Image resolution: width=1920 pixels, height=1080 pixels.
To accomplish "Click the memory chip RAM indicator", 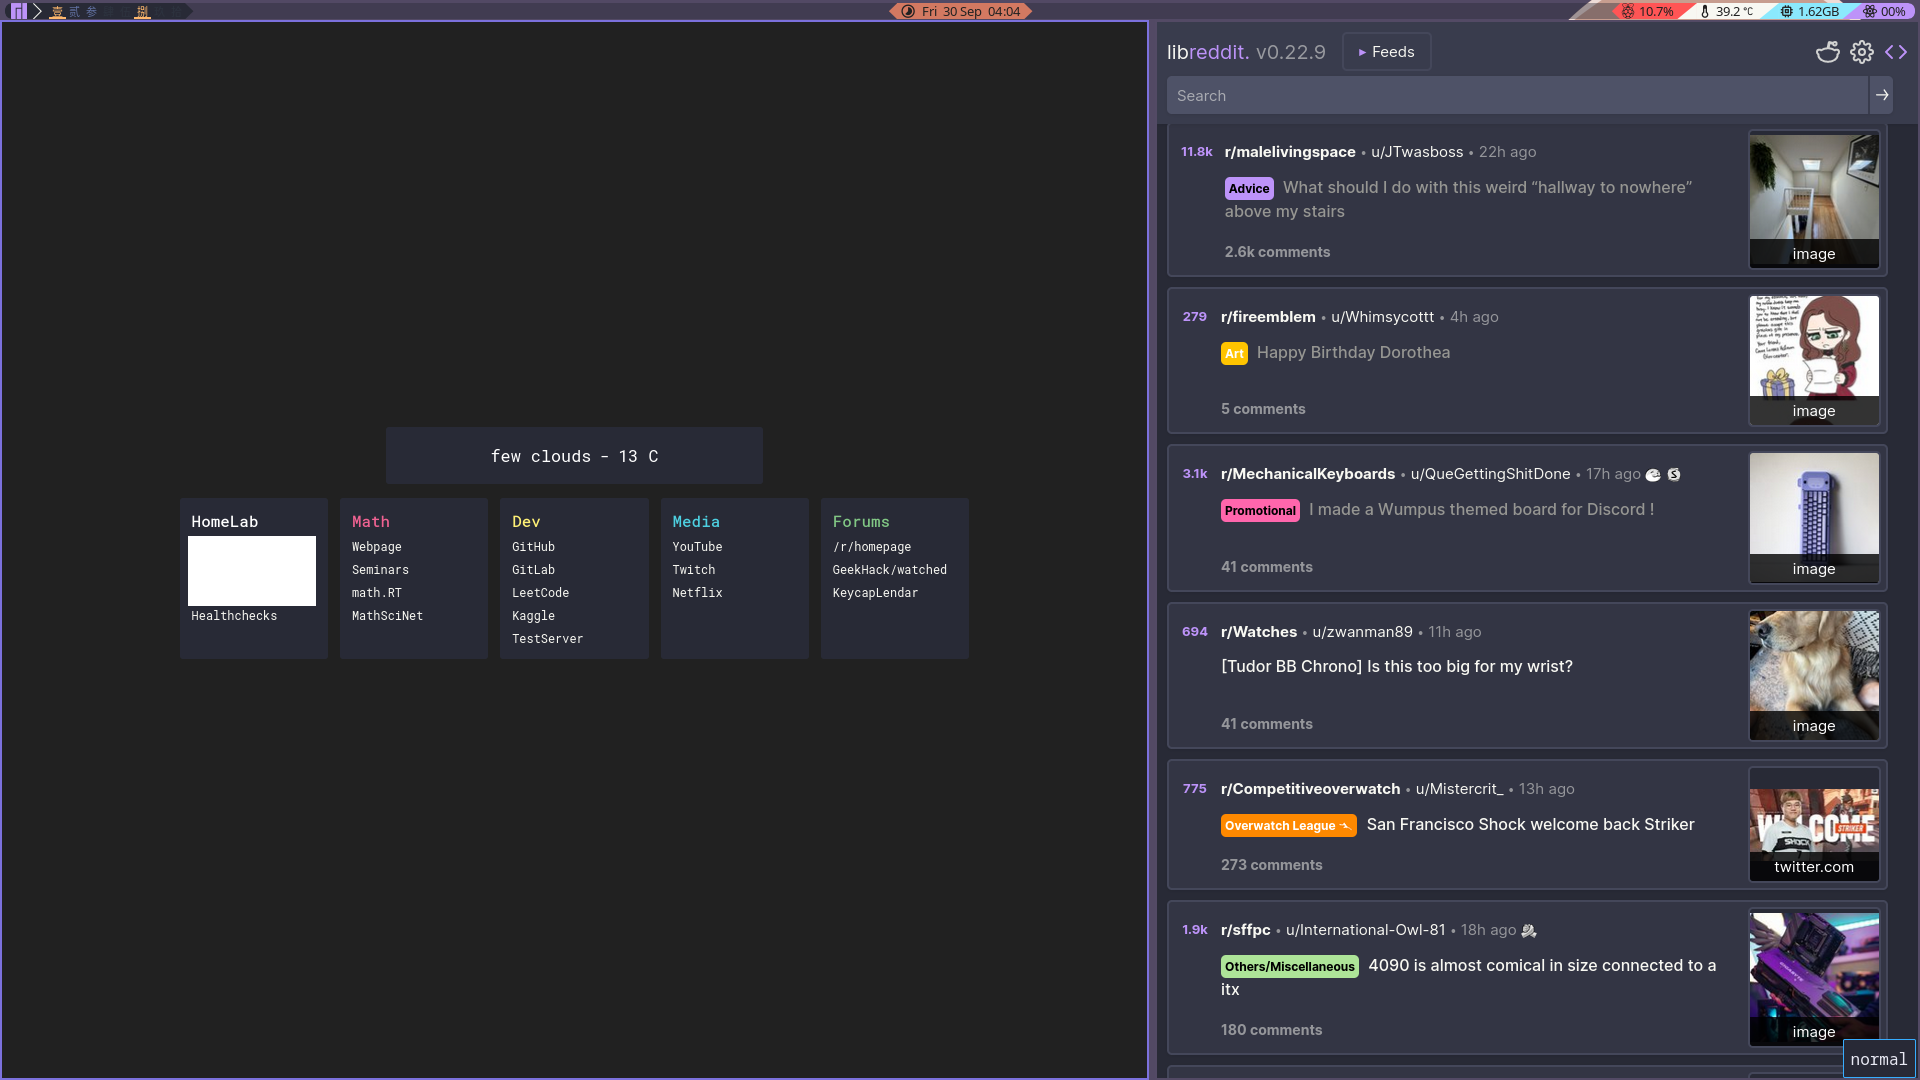I will pyautogui.click(x=1810, y=11).
